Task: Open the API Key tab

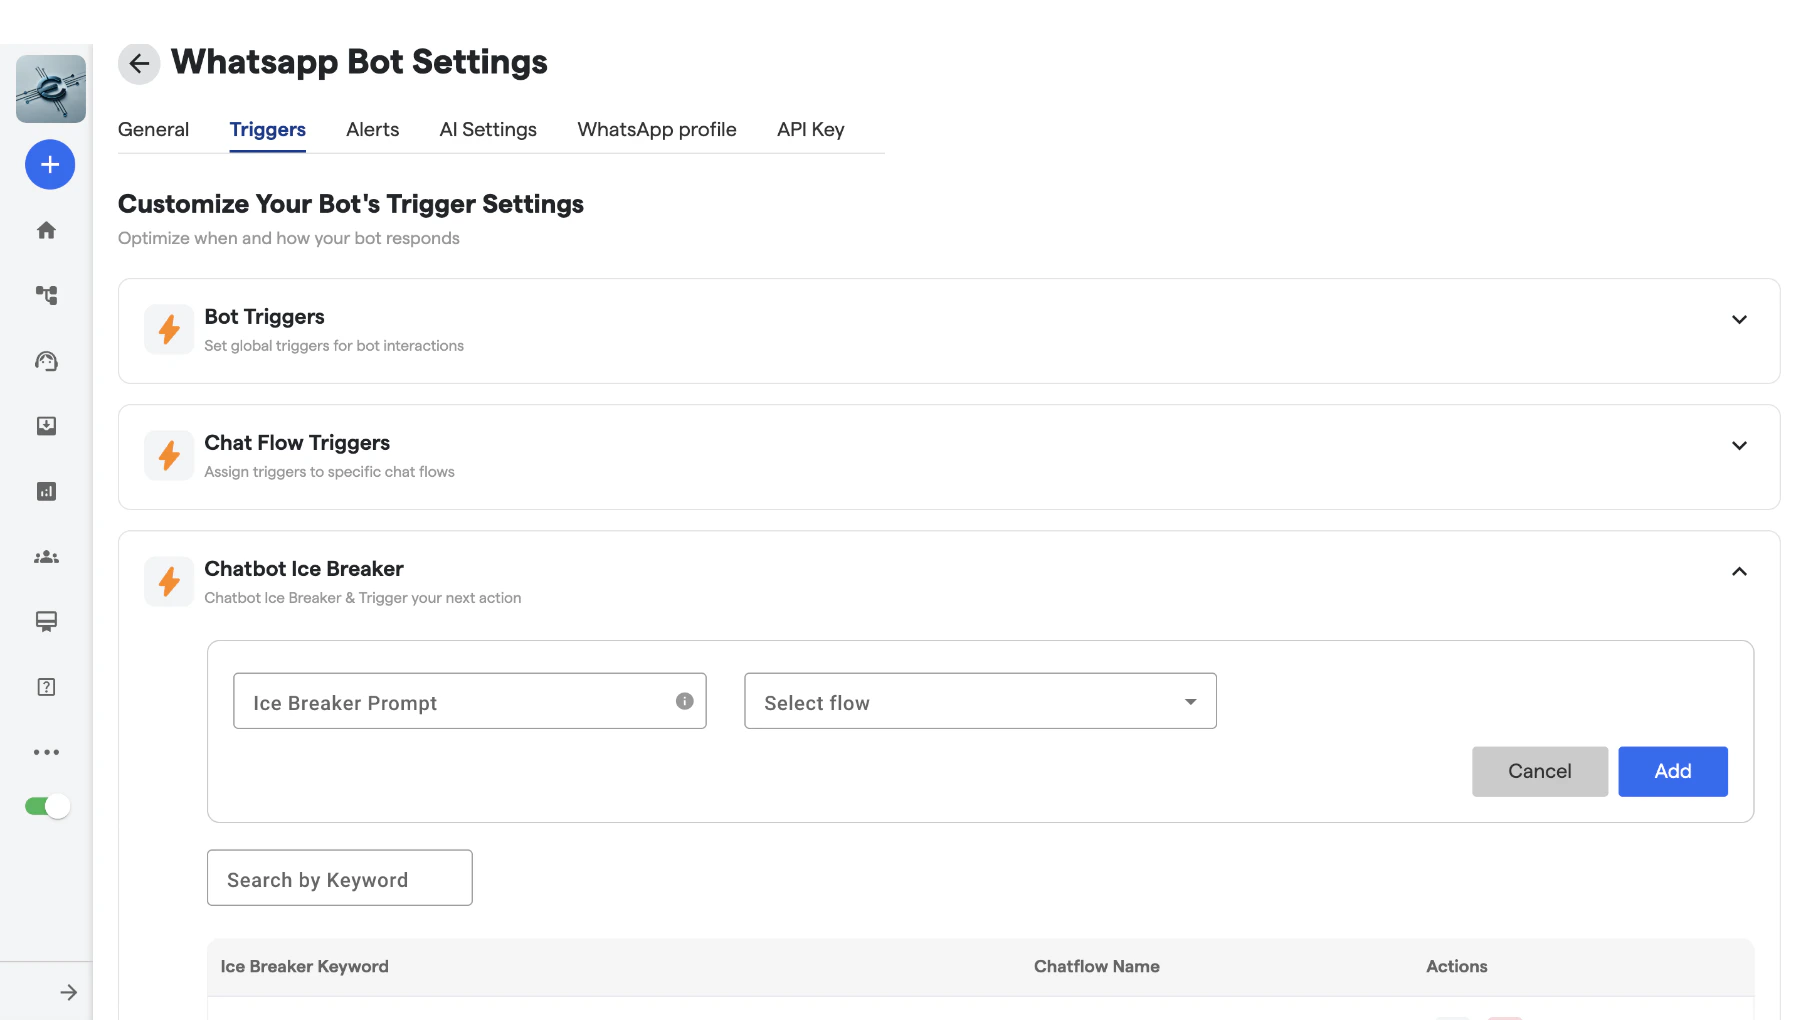Action: 811,129
